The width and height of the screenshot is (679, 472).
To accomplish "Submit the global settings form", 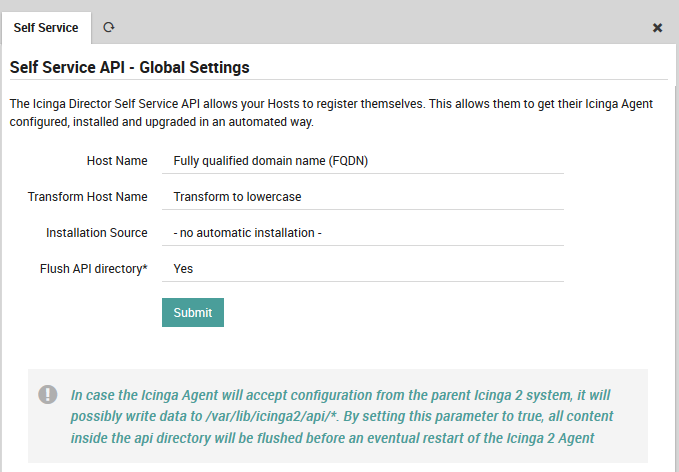I will pyautogui.click(x=192, y=312).
